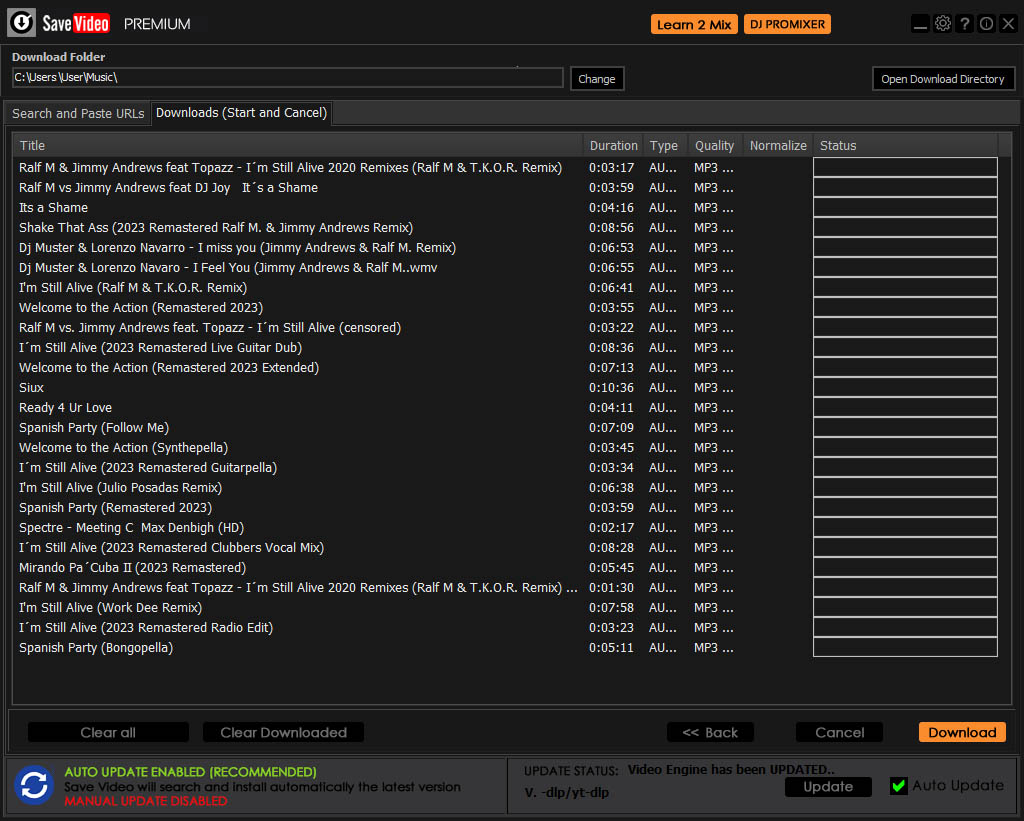The width and height of the screenshot is (1024, 821).
Task: Click Open Download Directory button
Action: point(942,79)
